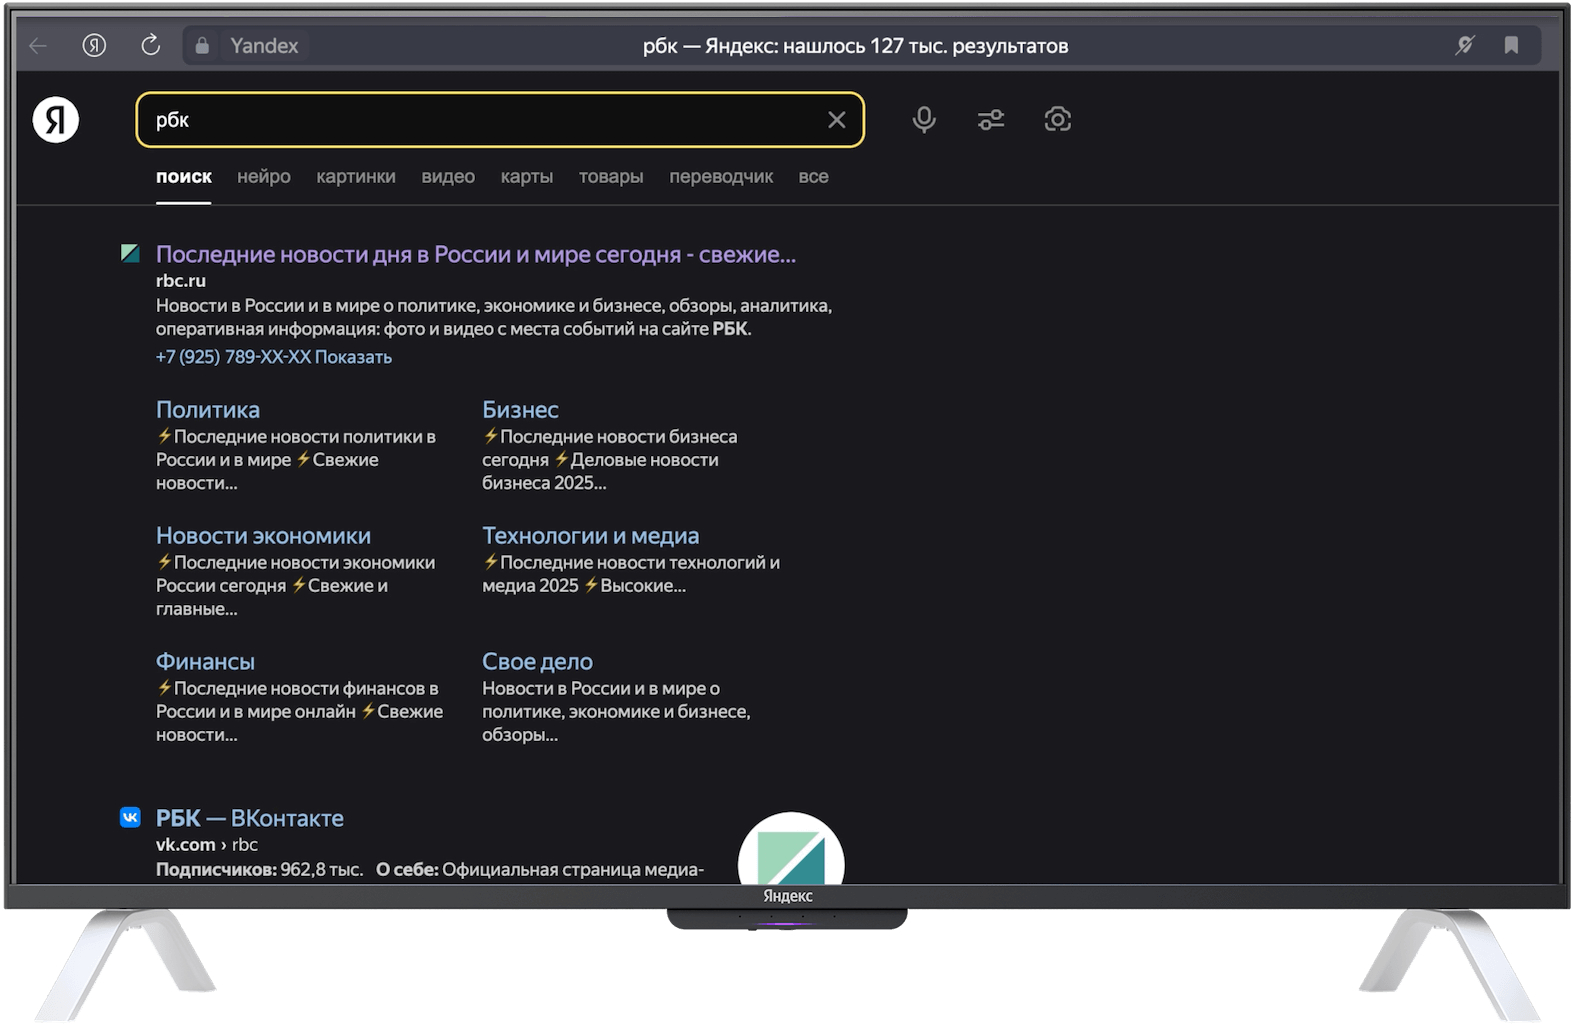Switch to the картинки tab

click(356, 177)
